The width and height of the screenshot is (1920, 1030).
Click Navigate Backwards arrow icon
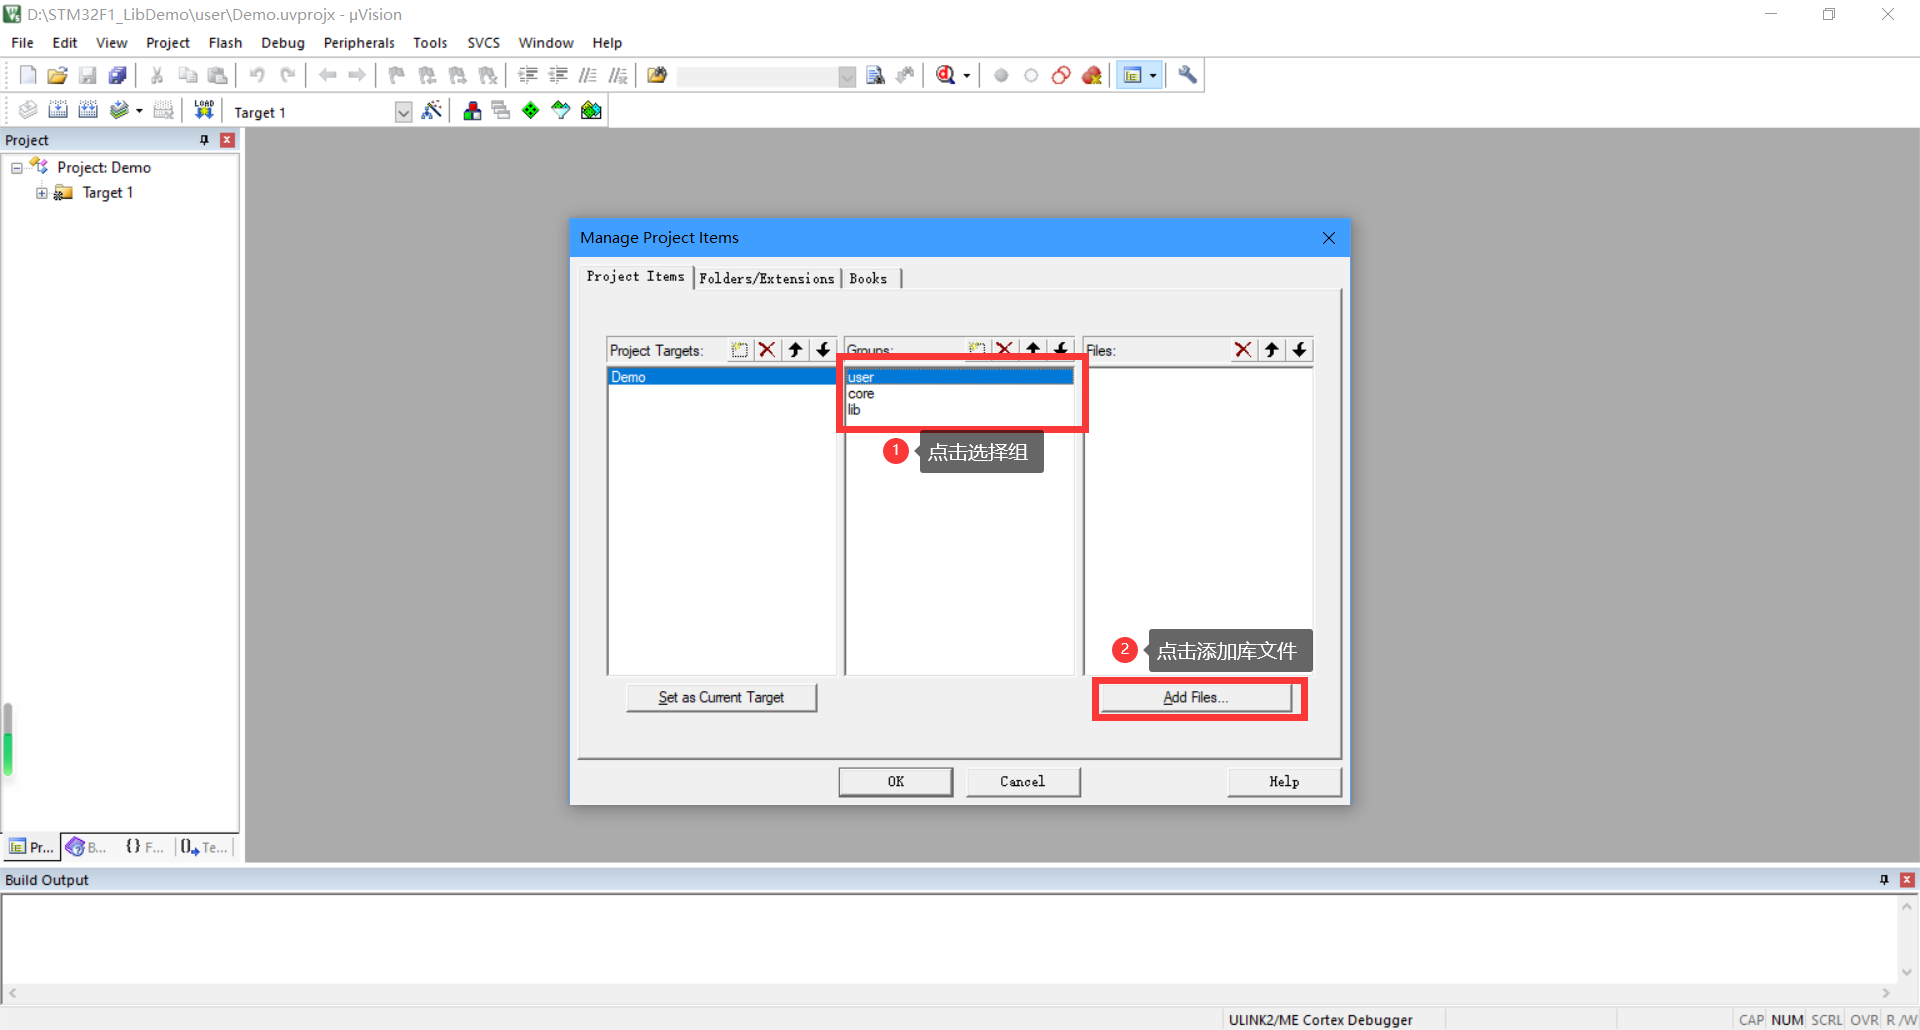[327, 75]
